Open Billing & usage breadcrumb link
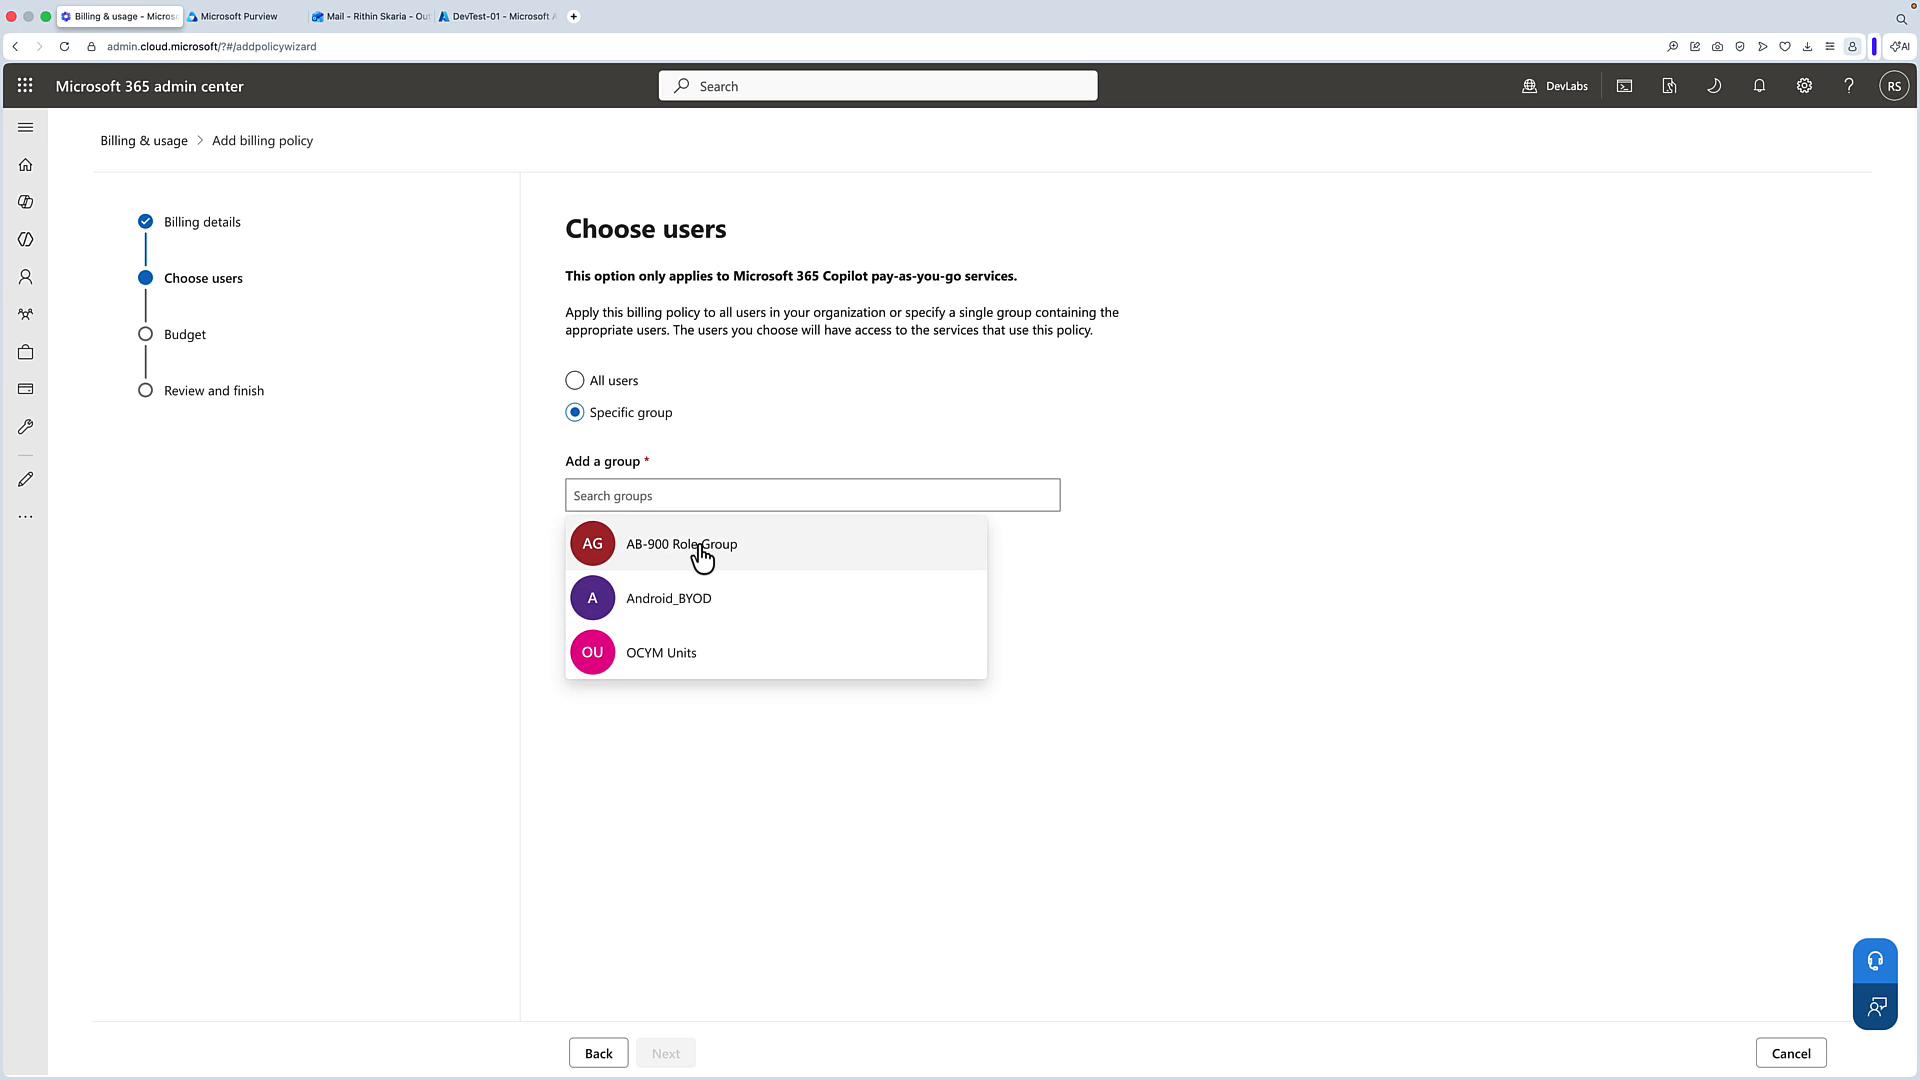The image size is (1920, 1080). point(144,140)
